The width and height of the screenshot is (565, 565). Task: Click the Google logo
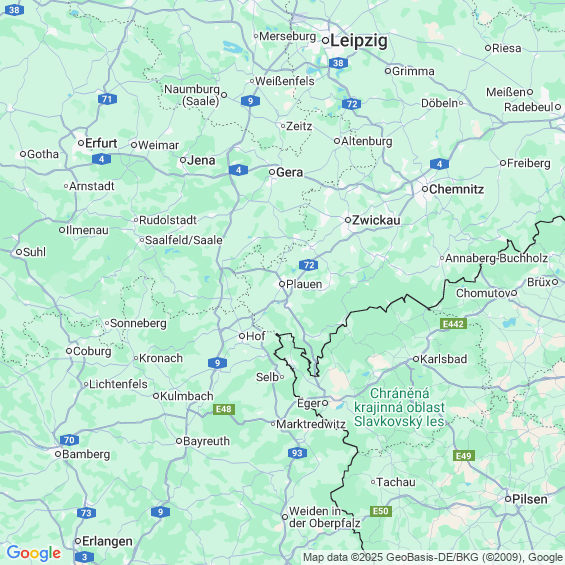coord(34,553)
